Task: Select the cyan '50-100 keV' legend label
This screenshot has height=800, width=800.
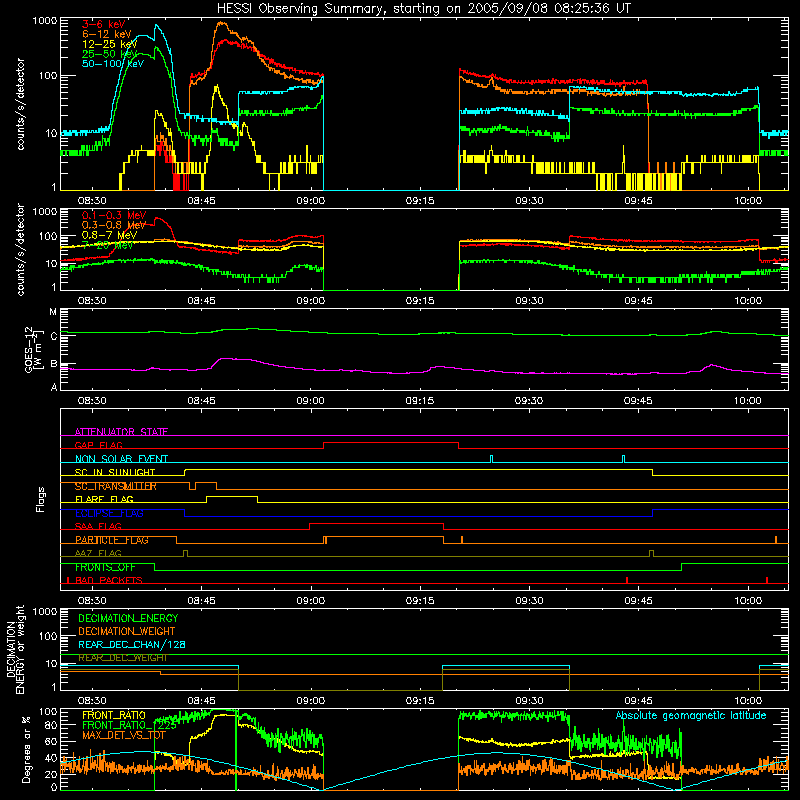Action: click(113, 64)
